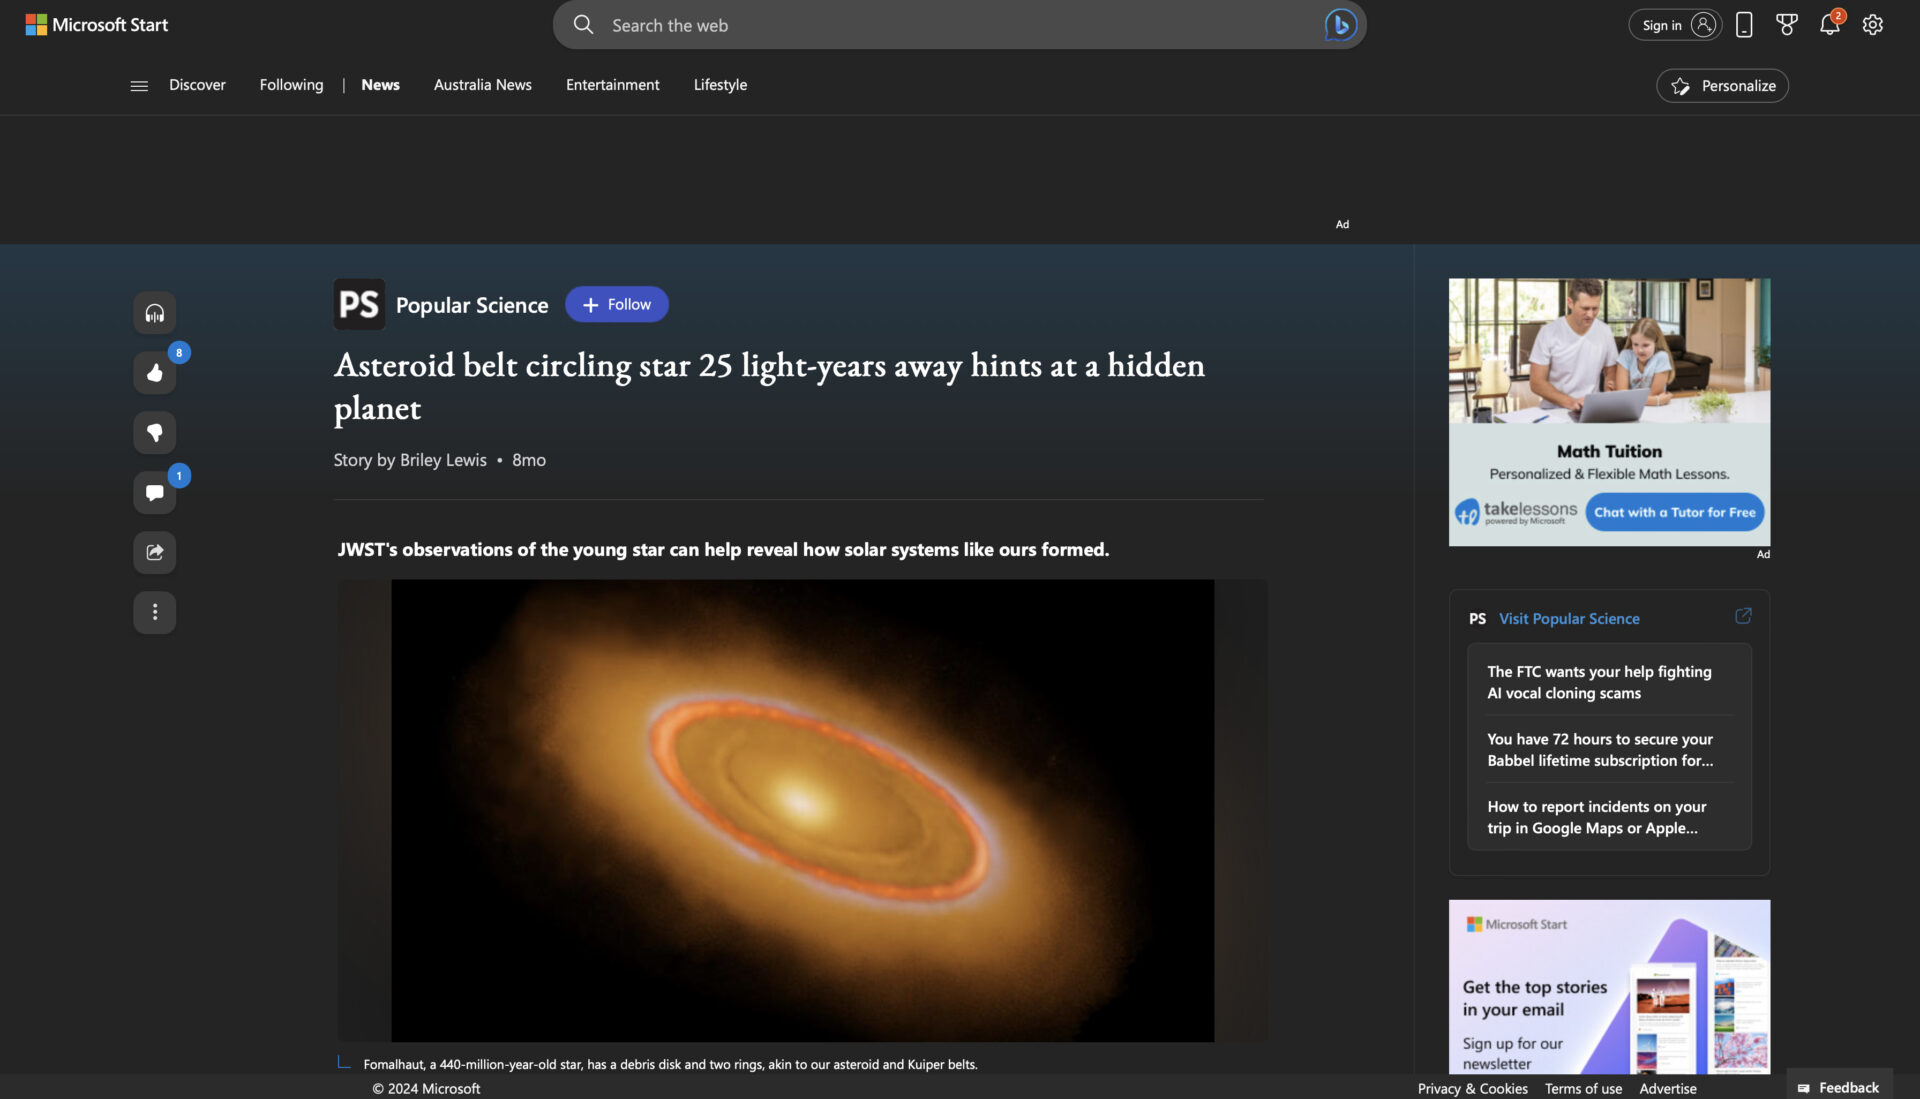The height and width of the screenshot is (1099, 1920).
Task: Click the top banner Ad label
Action: click(x=1342, y=224)
